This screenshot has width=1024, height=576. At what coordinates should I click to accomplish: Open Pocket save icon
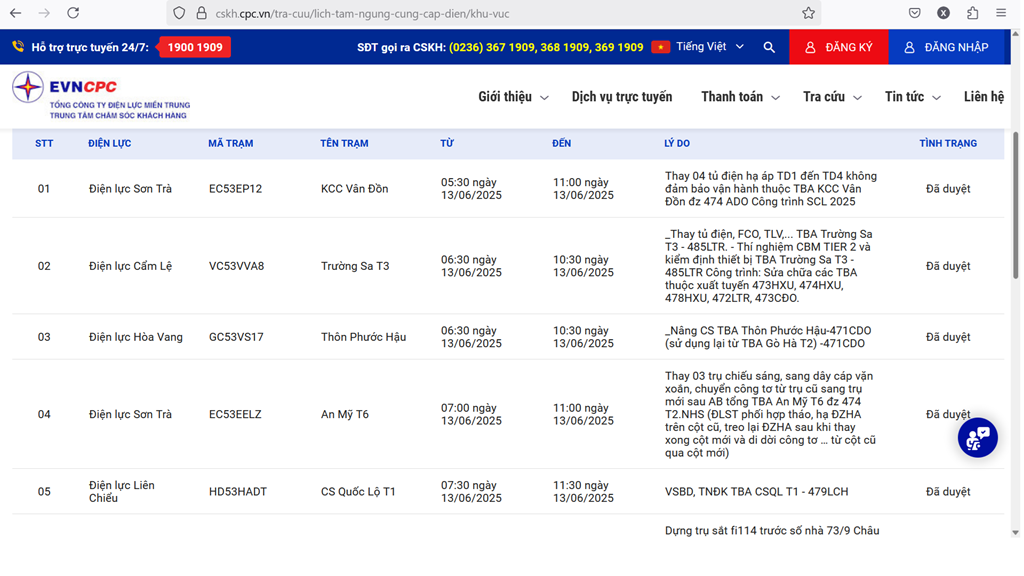click(914, 13)
